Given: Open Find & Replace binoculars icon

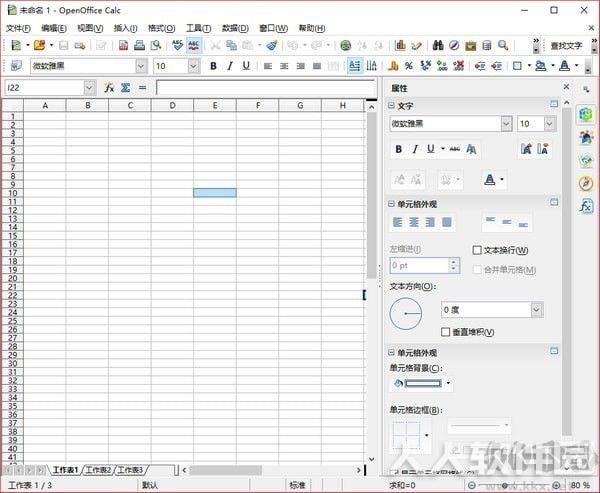Looking at the screenshot, I should [438, 45].
